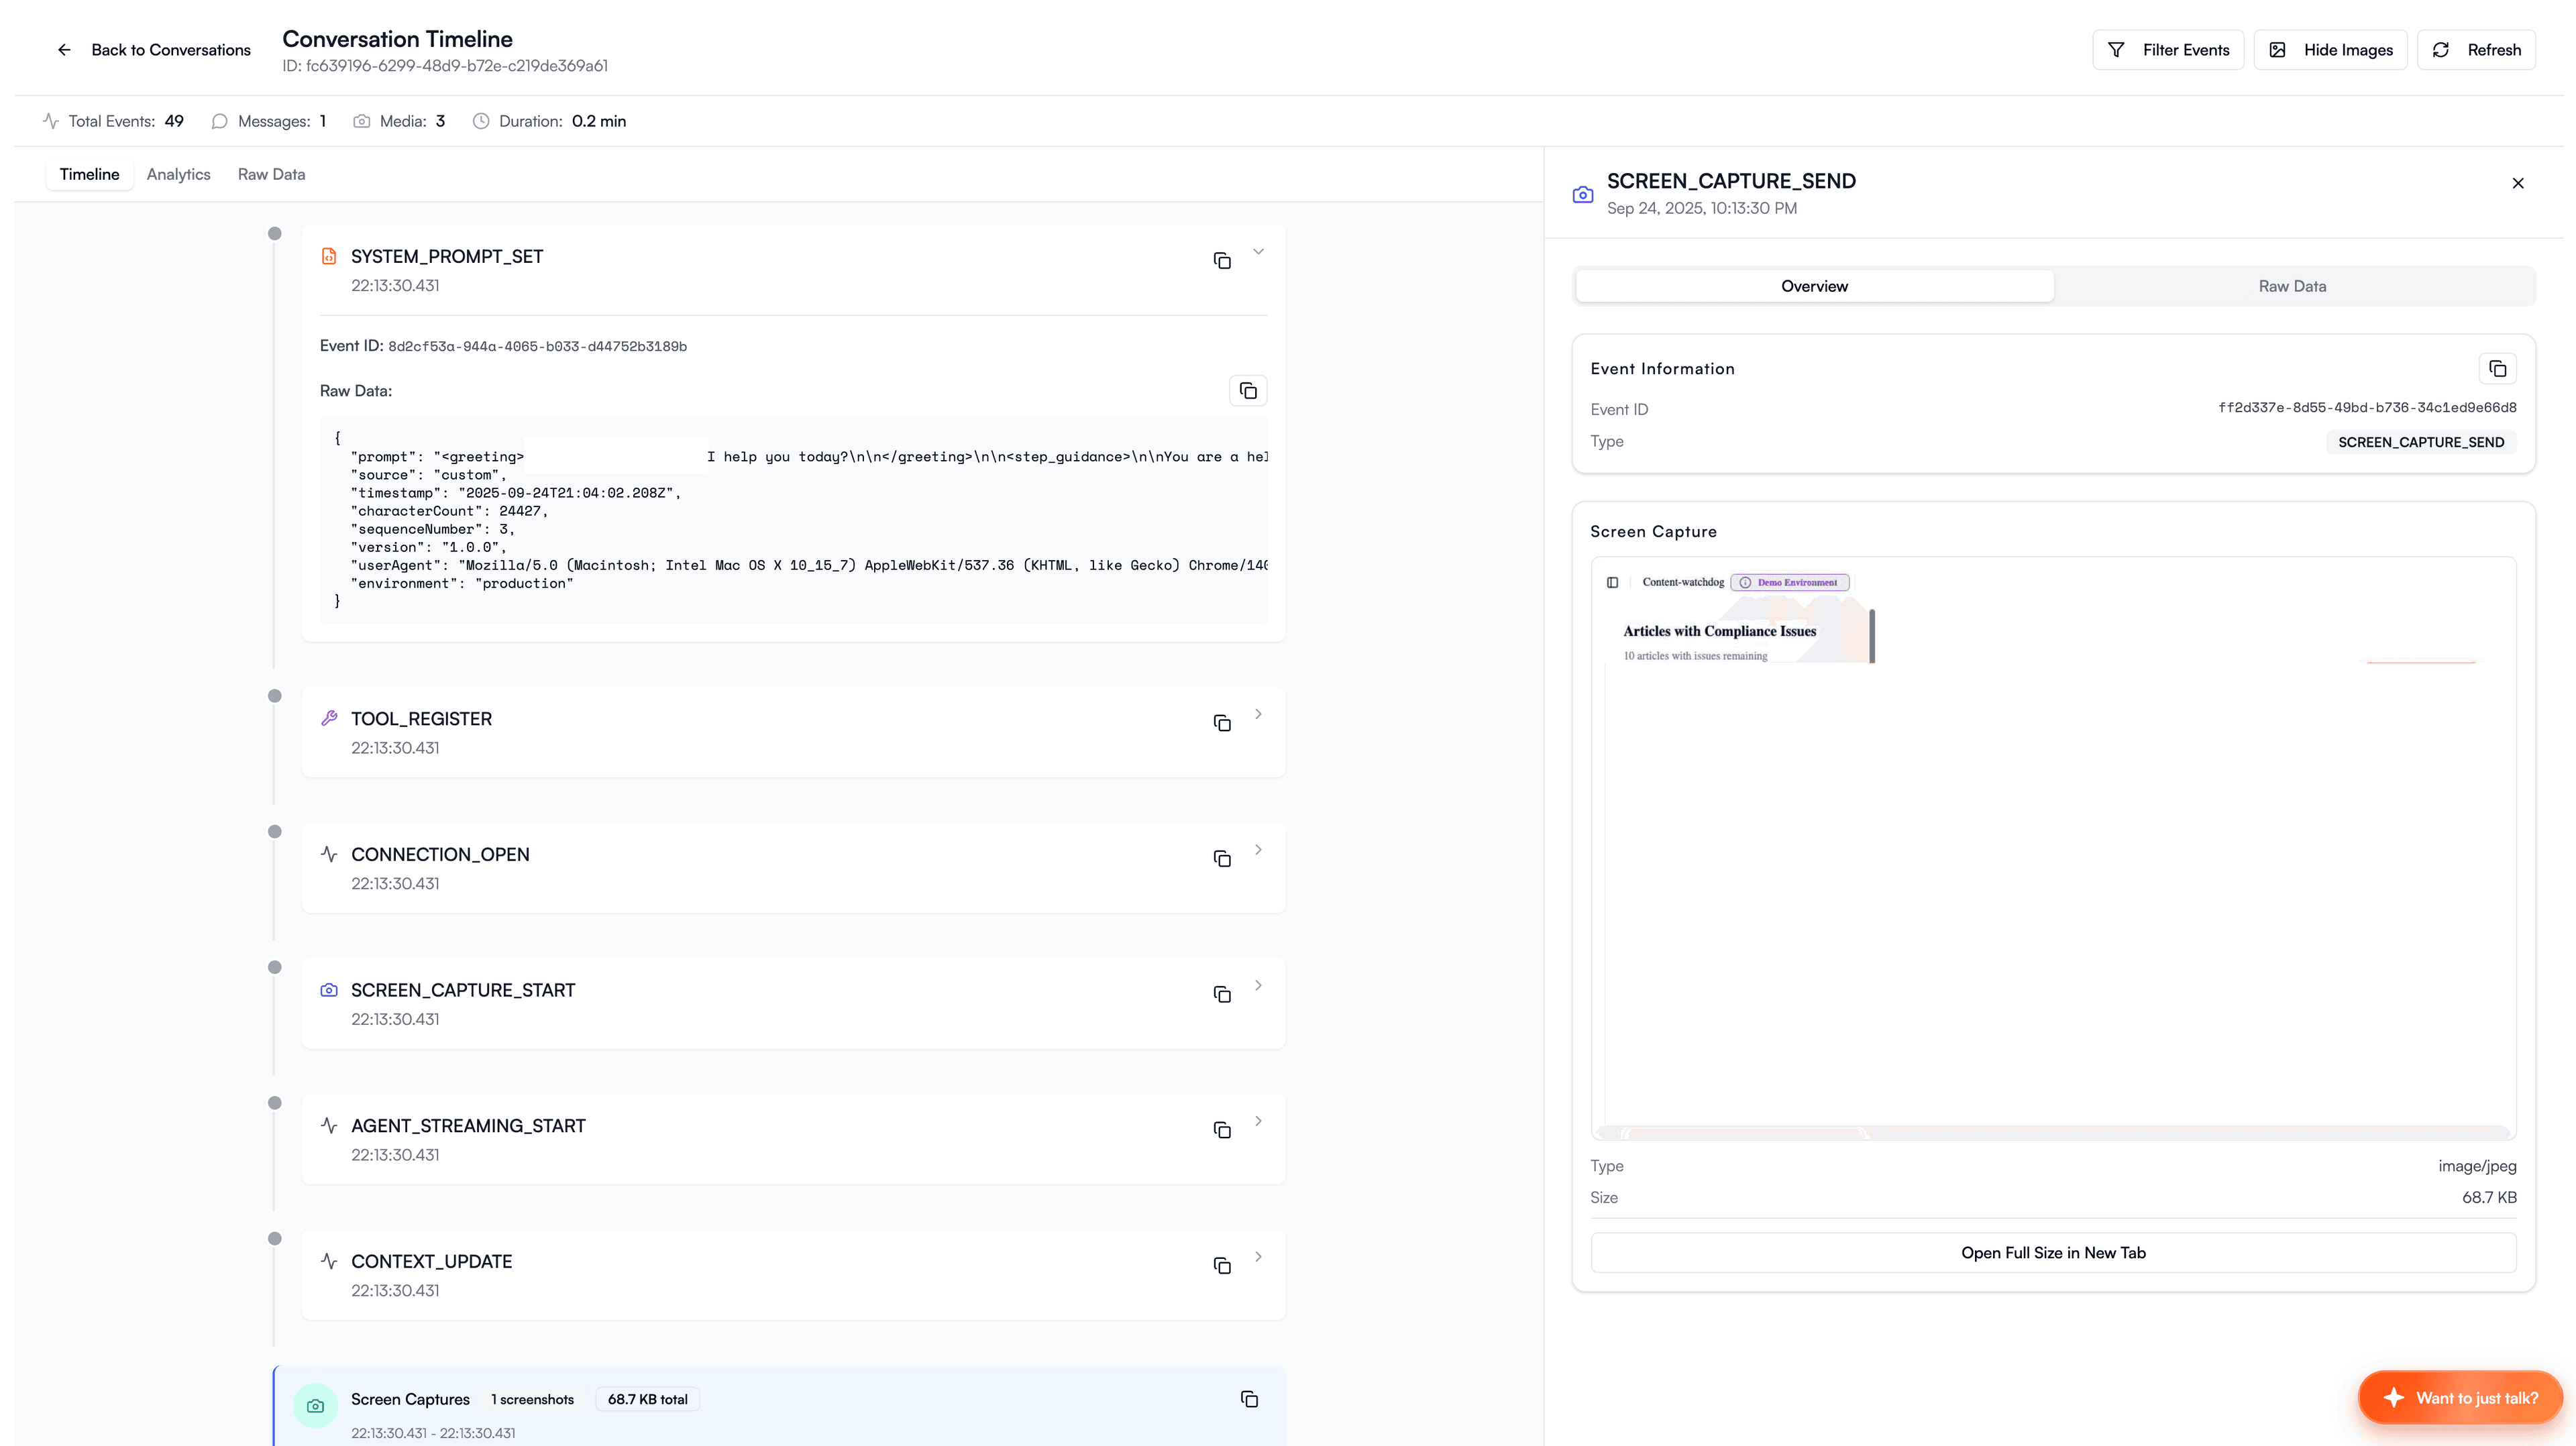
Task: Refresh the conversation timeline
Action: coord(2477,49)
